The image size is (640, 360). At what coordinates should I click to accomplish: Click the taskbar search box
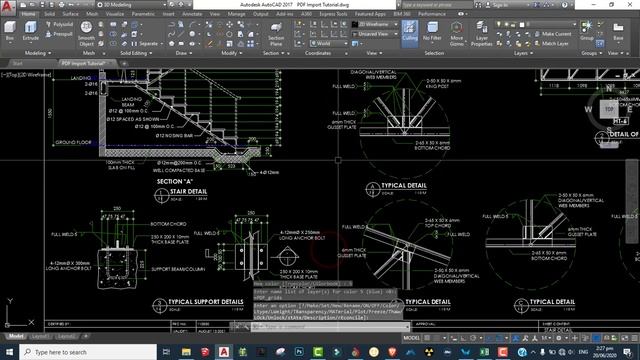tap(88, 352)
